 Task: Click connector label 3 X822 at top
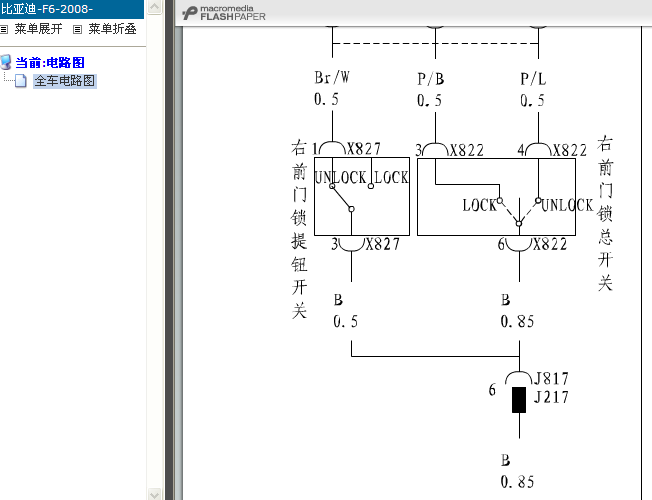(x=449, y=150)
